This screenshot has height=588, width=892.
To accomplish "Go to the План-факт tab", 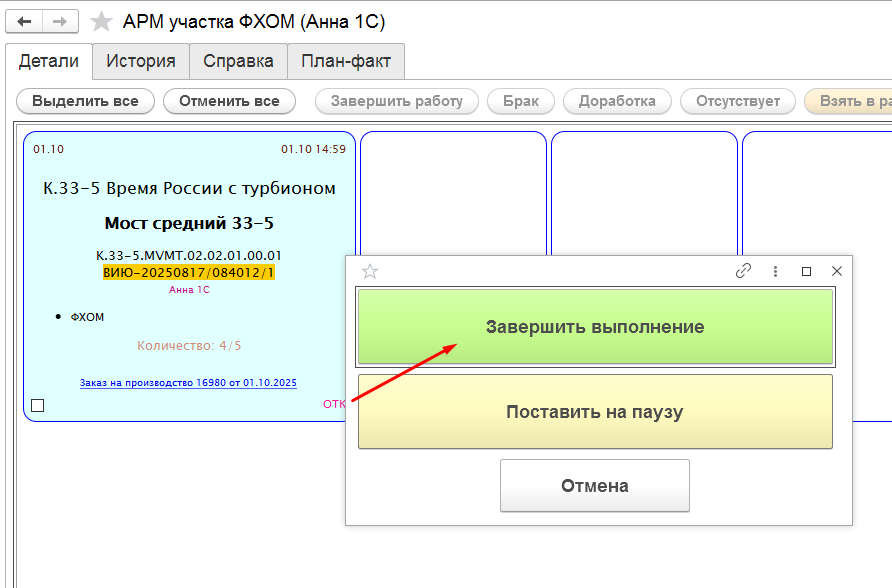I will [x=346, y=61].
